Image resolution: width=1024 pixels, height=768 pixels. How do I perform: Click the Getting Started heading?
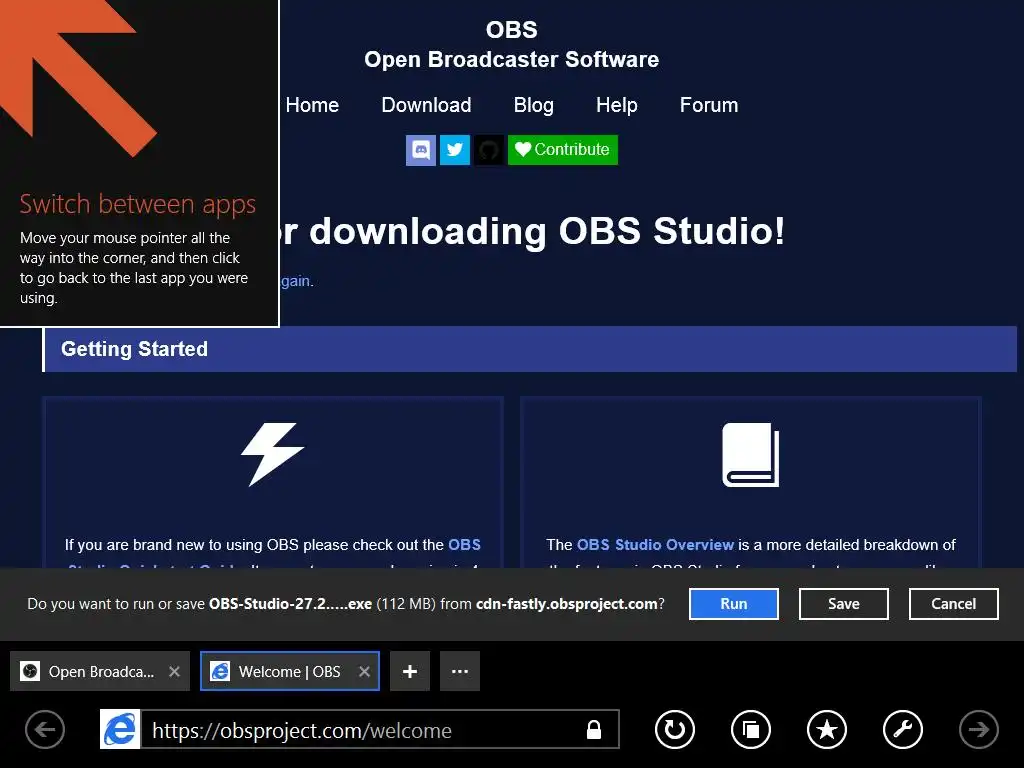click(x=135, y=349)
